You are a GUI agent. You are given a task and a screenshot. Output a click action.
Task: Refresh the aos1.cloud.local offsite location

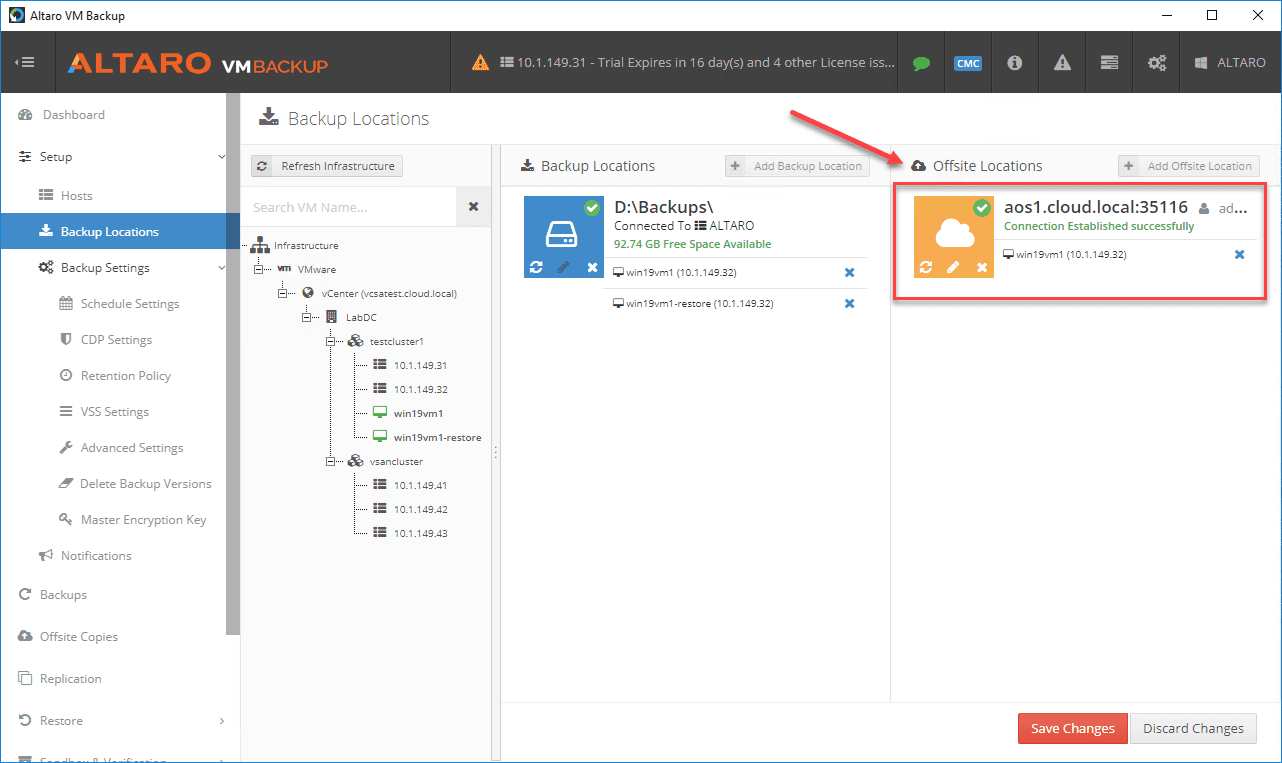tap(926, 267)
